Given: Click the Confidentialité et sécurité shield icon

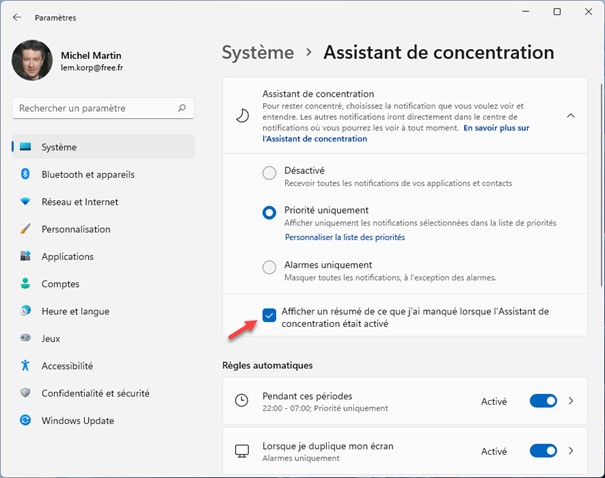Looking at the screenshot, I should (x=25, y=393).
